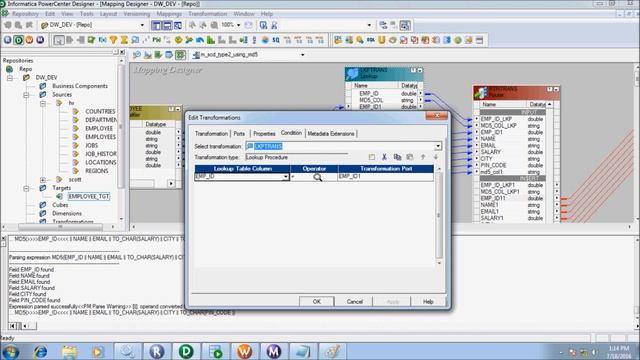Switch to the Metadata Extensions tab
Screen dimensions: 640x360
point(331,133)
